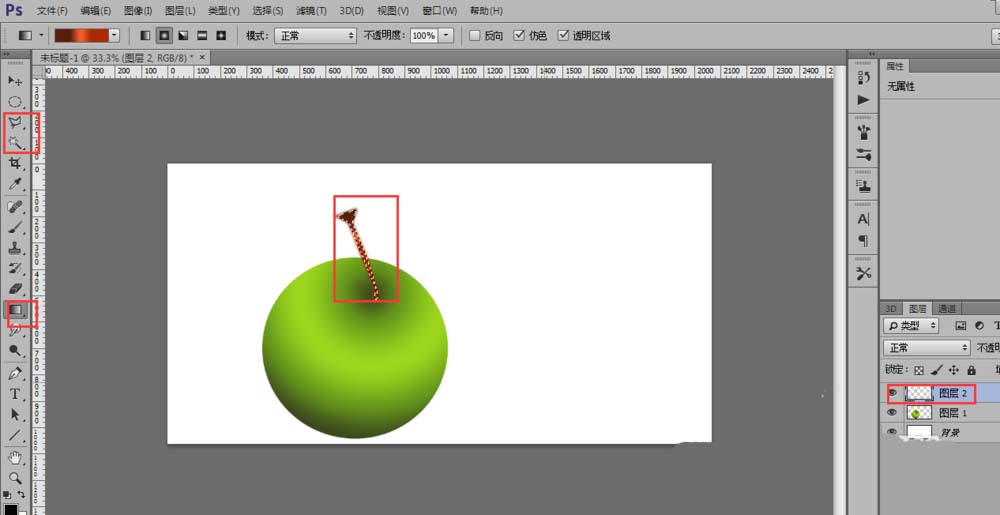The image size is (1000, 515).
Task: Select the Horizontal Type tool
Action: [x=15, y=394]
